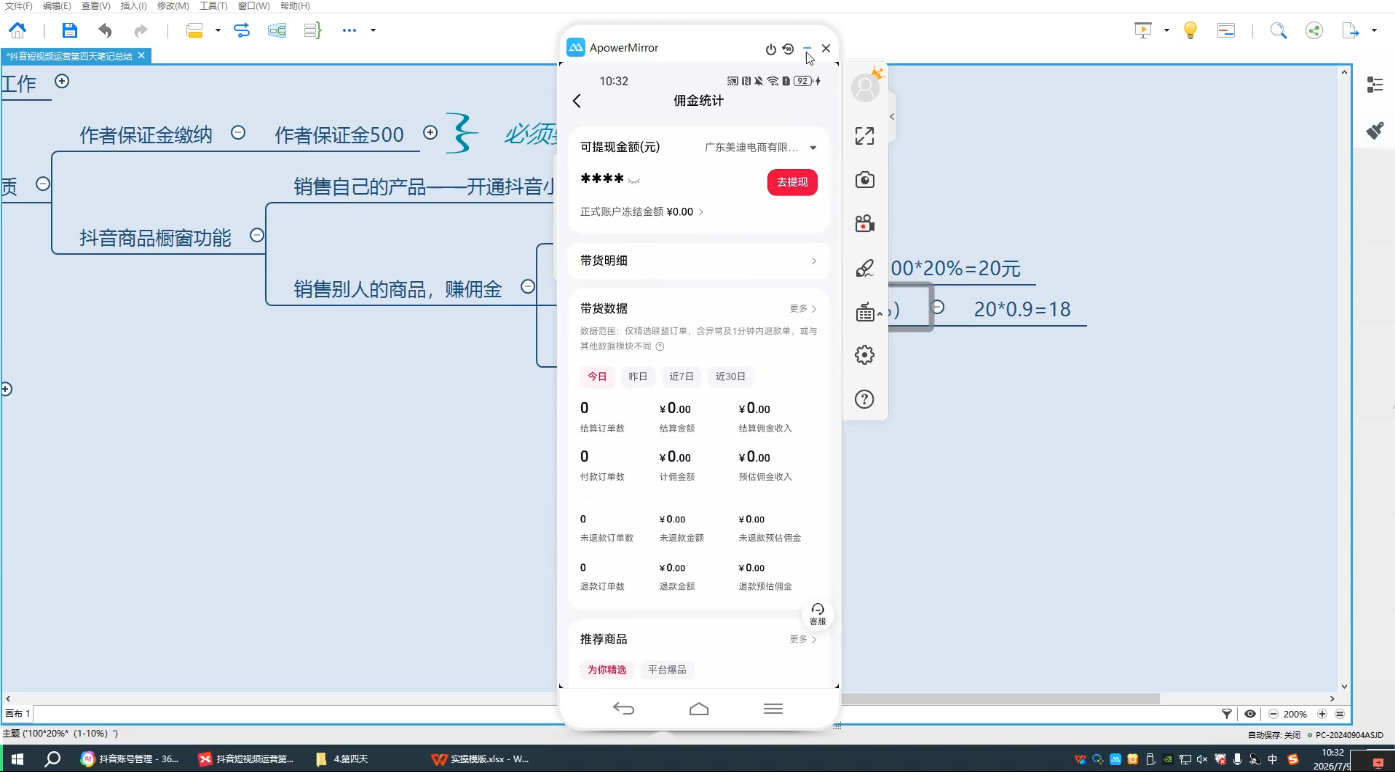Viewport: 1395px width, 772px height.
Task: Open the outline panel icon on right sidebar
Action: pos(1375,85)
